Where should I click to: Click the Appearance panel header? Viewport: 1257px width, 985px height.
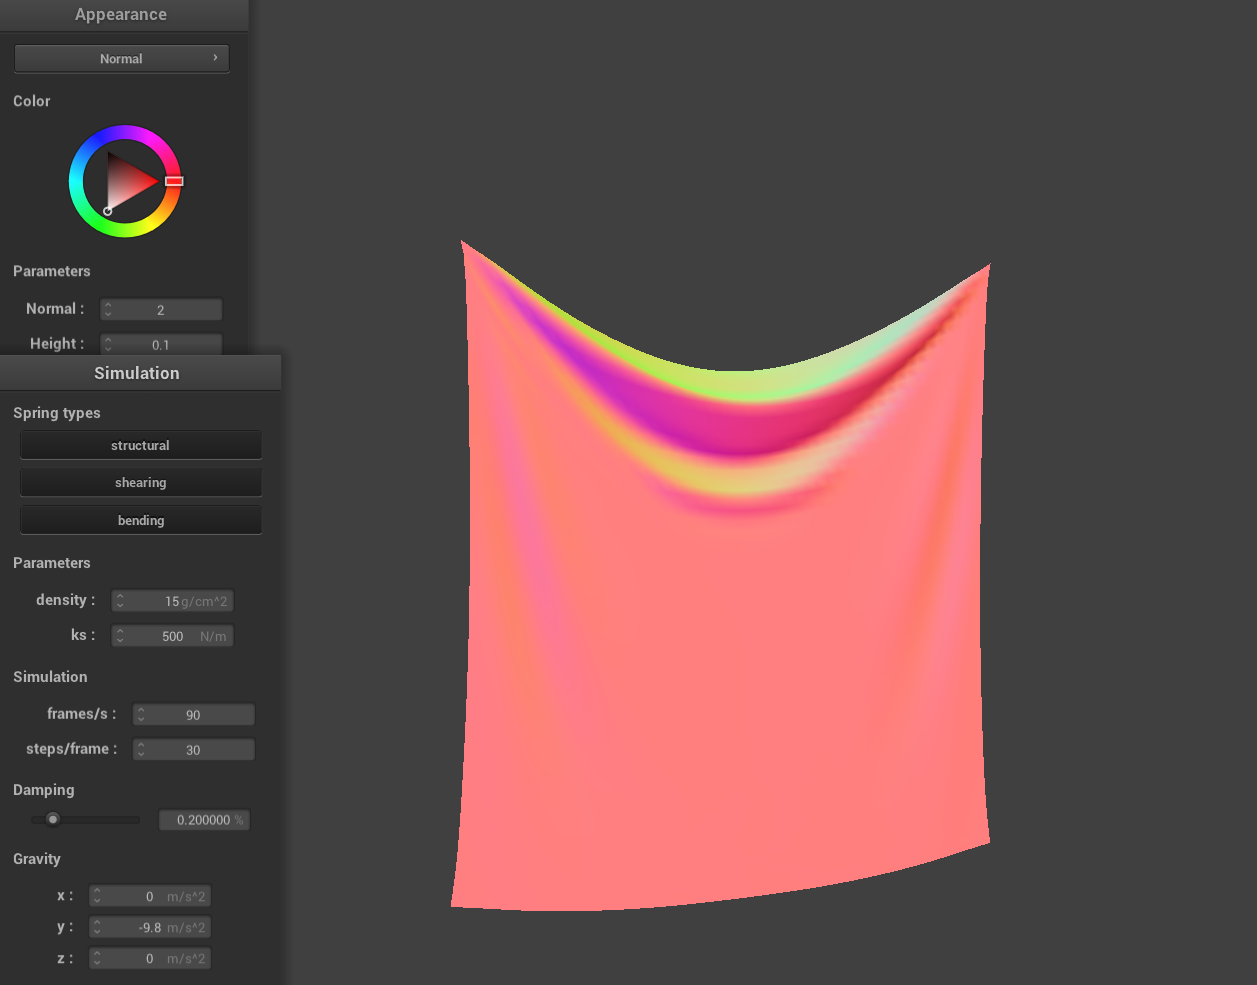[x=121, y=15]
